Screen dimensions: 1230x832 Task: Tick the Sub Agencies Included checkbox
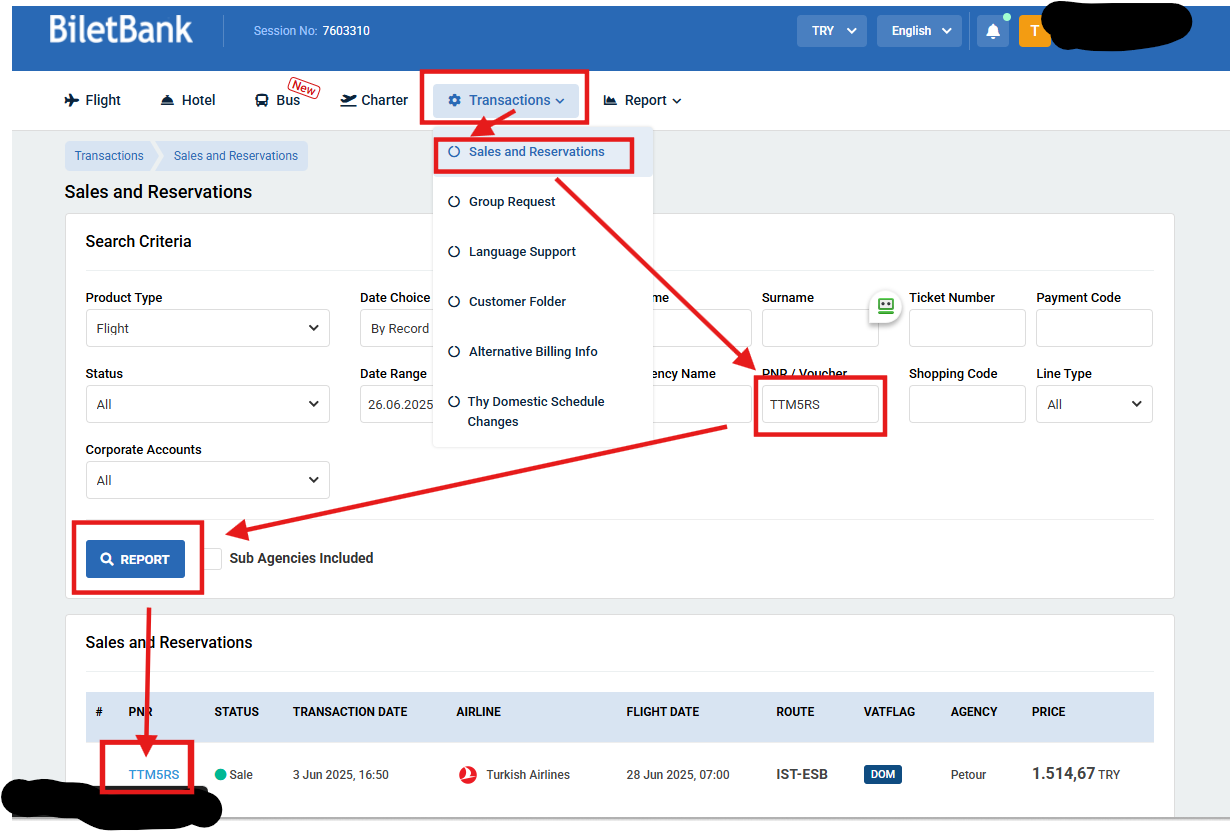212,558
